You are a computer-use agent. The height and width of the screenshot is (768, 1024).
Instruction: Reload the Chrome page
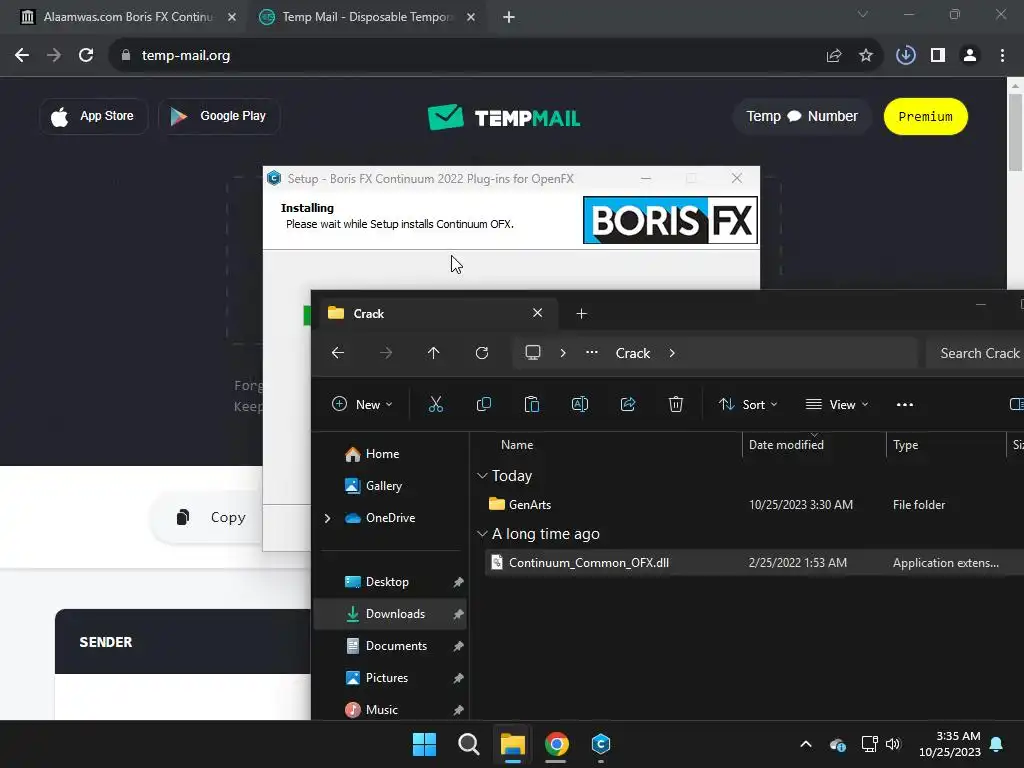point(86,56)
